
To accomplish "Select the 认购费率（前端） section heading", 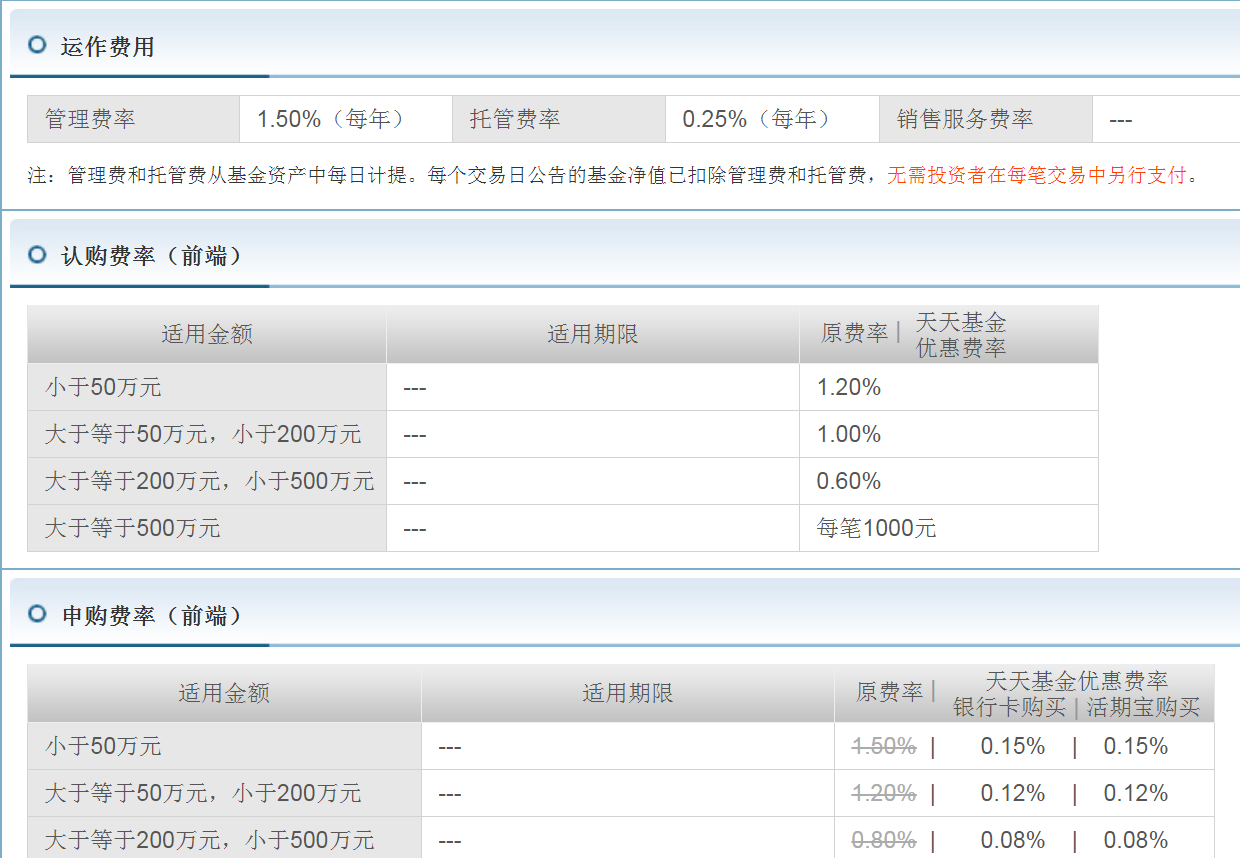I will (152, 256).
